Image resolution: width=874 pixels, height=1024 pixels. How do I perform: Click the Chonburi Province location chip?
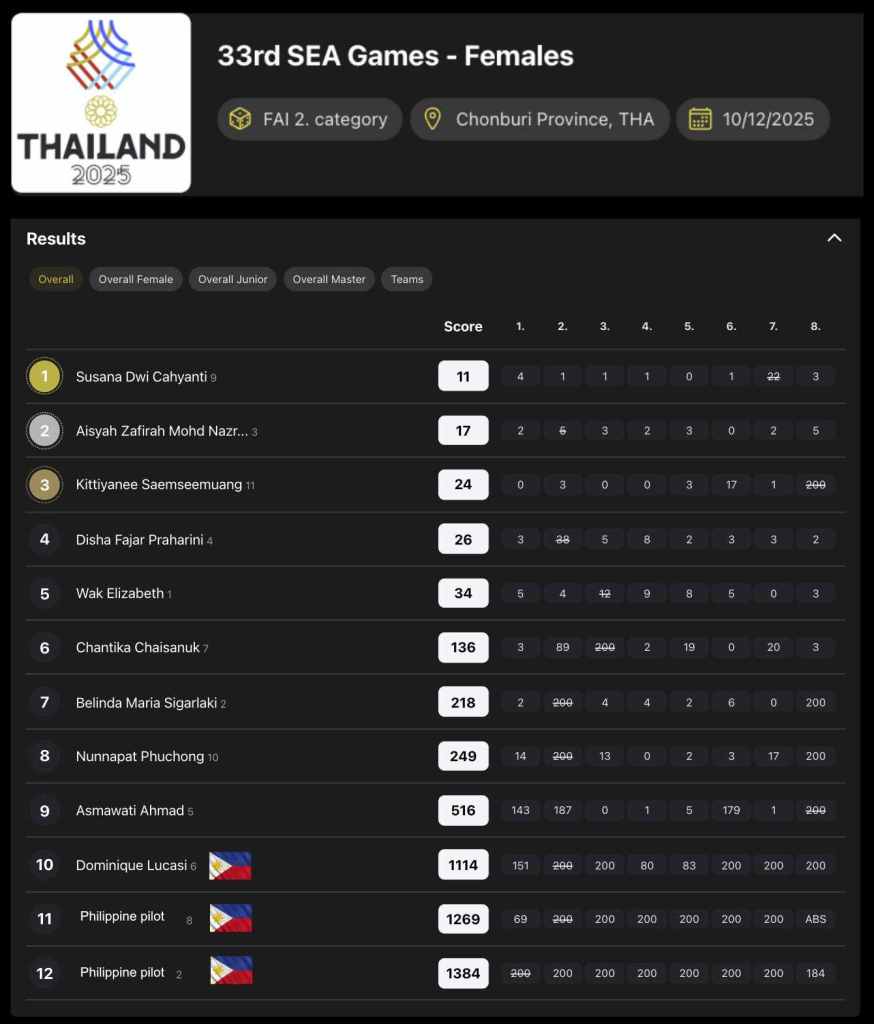point(540,119)
